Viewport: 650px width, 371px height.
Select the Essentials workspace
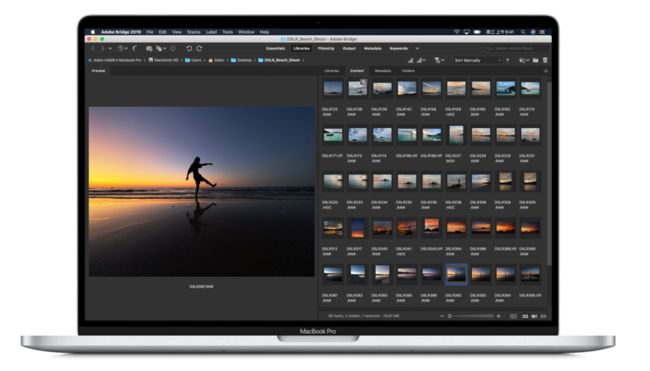pyautogui.click(x=275, y=48)
